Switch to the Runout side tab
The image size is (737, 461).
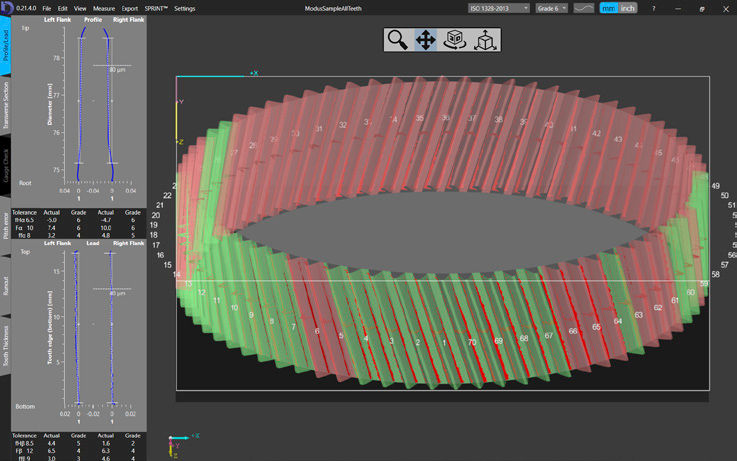5,286
